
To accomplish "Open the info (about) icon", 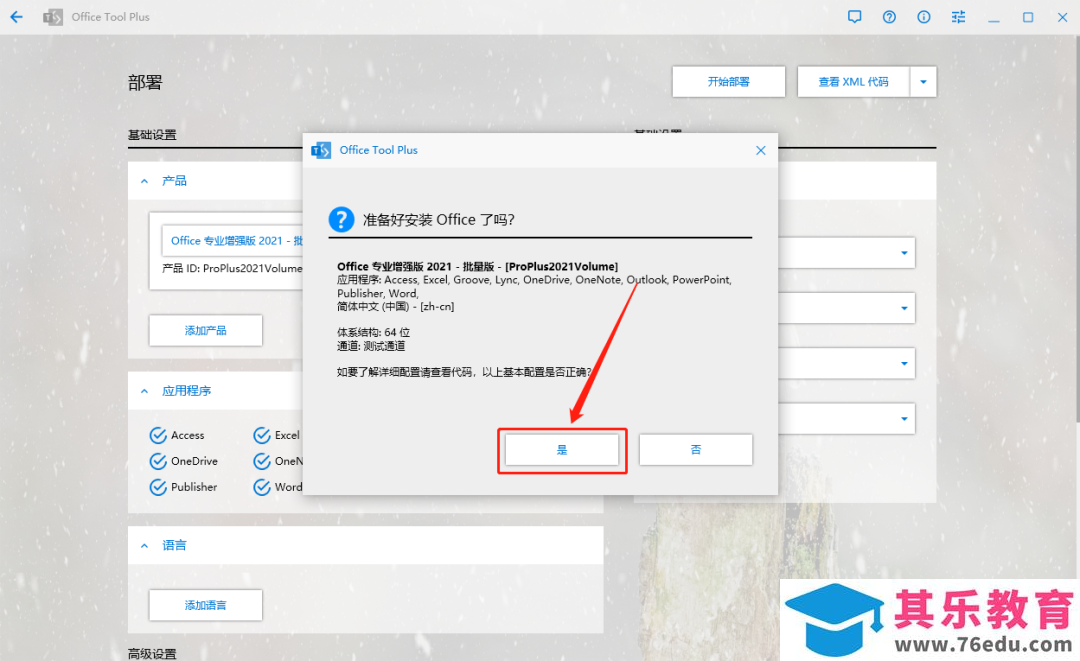I will (924, 17).
